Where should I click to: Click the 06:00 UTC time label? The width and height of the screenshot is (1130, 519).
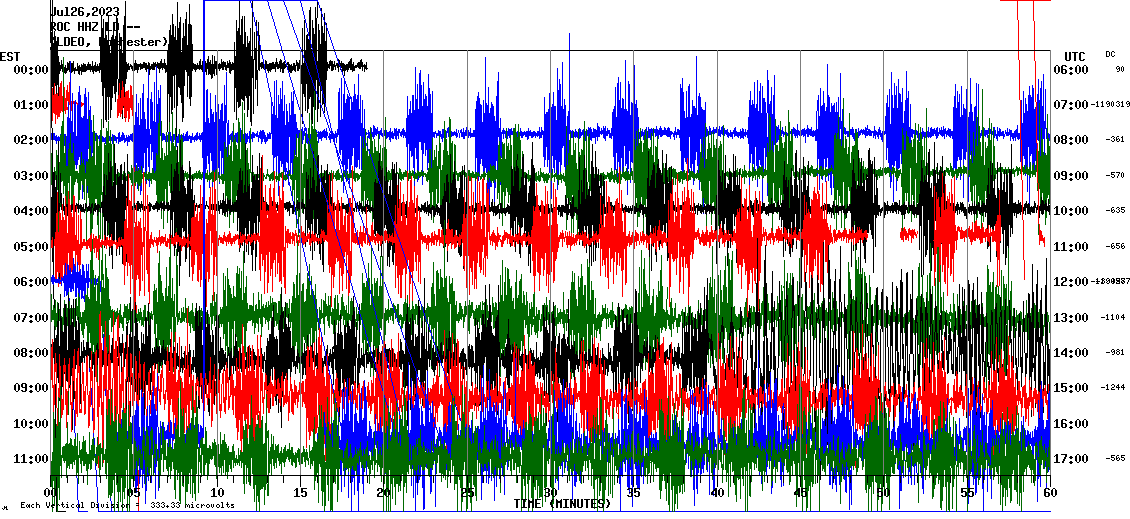(x=1072, y=70)
